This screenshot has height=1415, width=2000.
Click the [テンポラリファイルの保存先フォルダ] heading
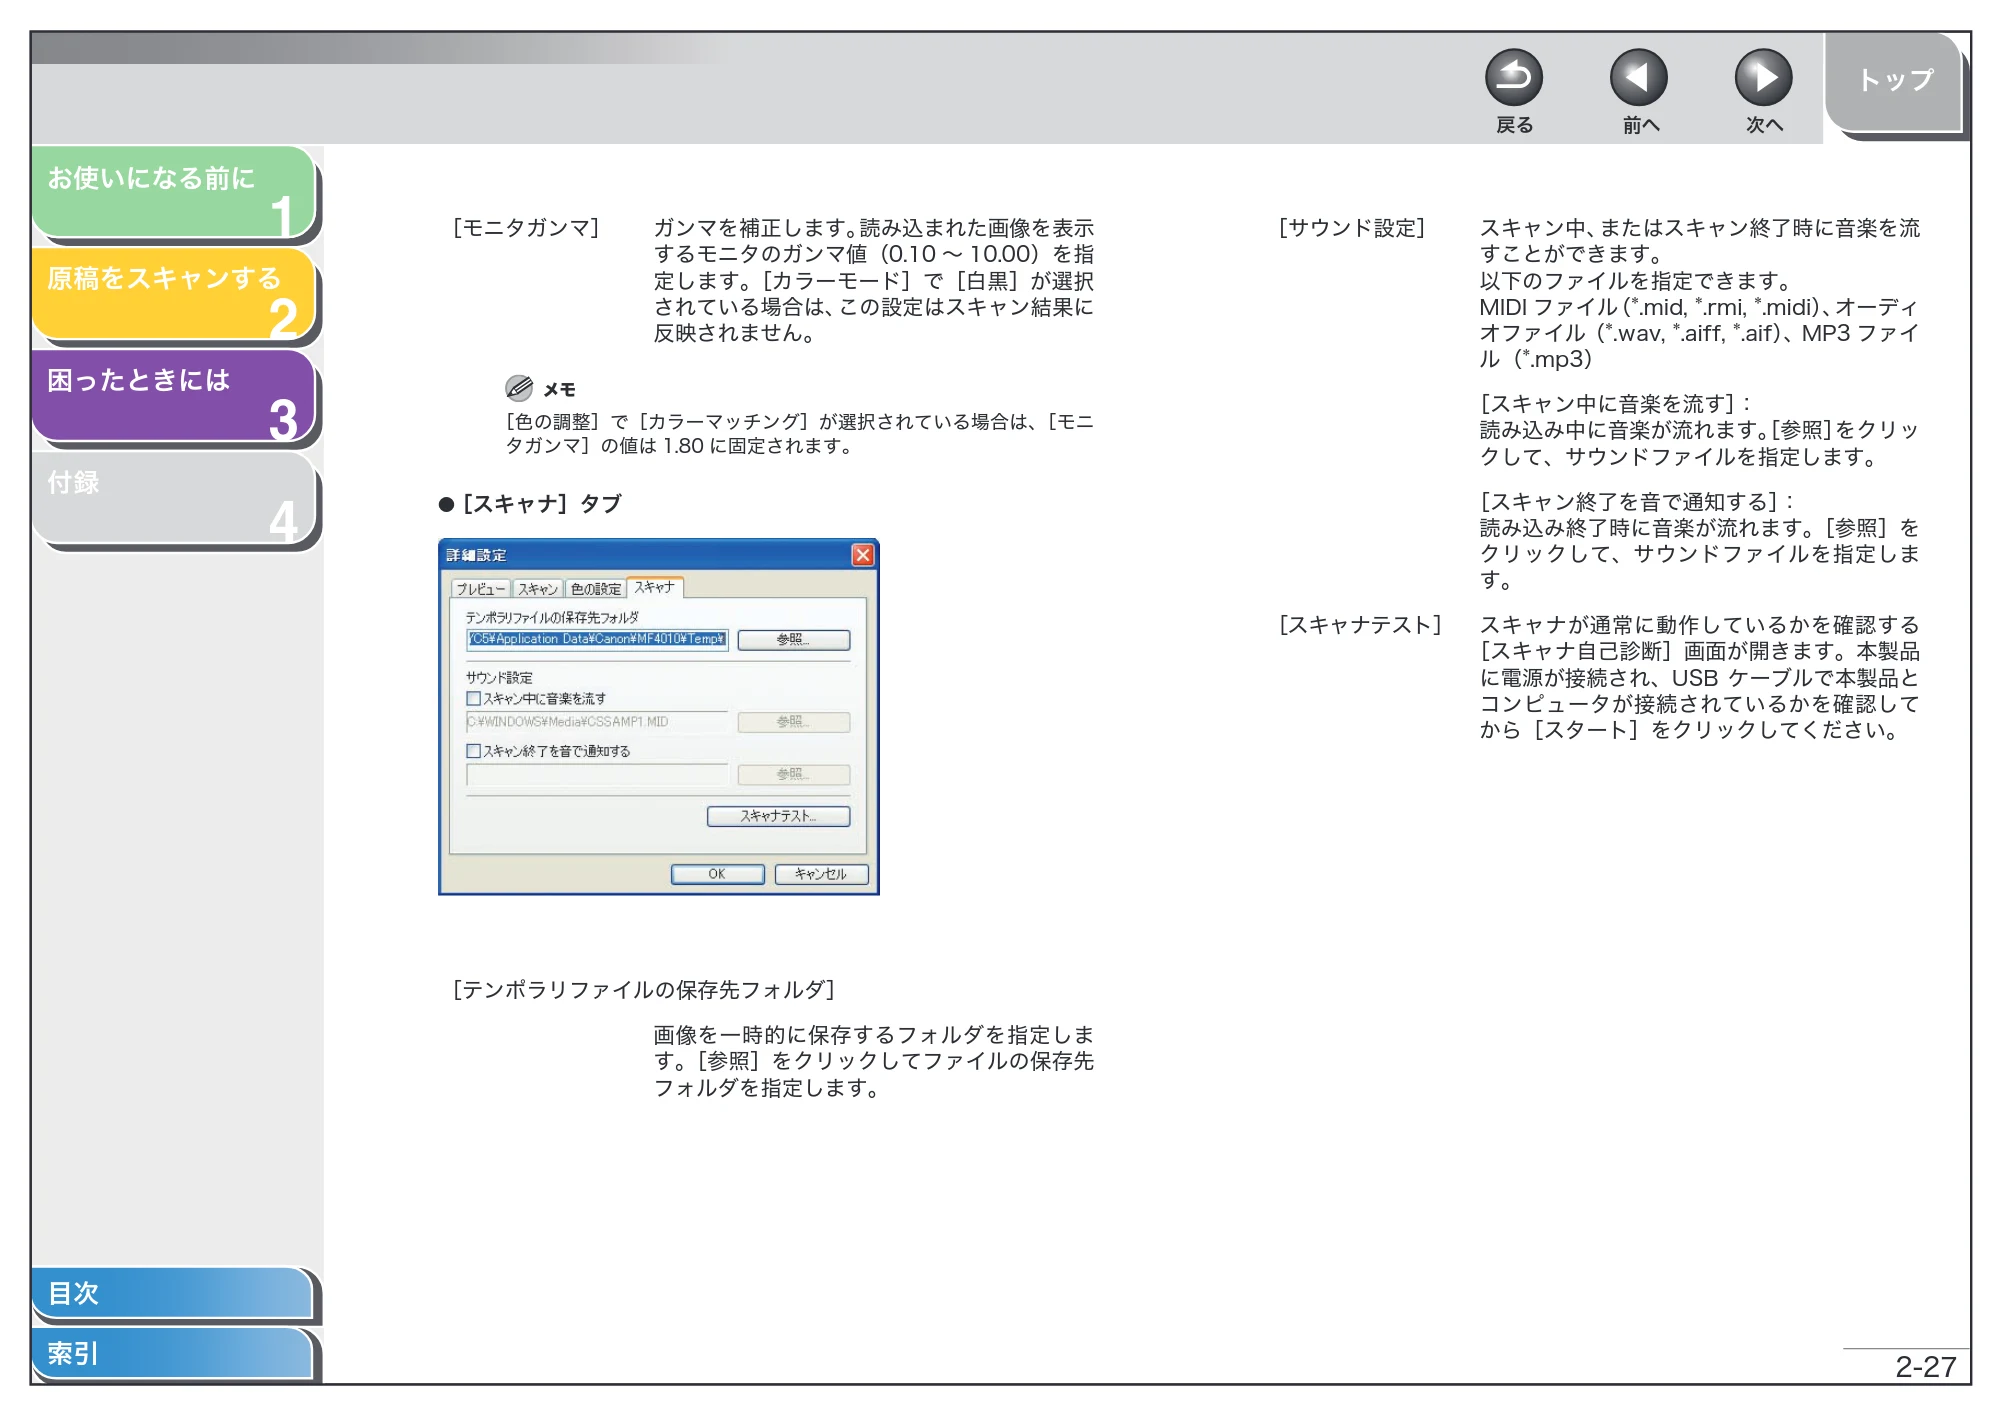[x=644, y=990]
